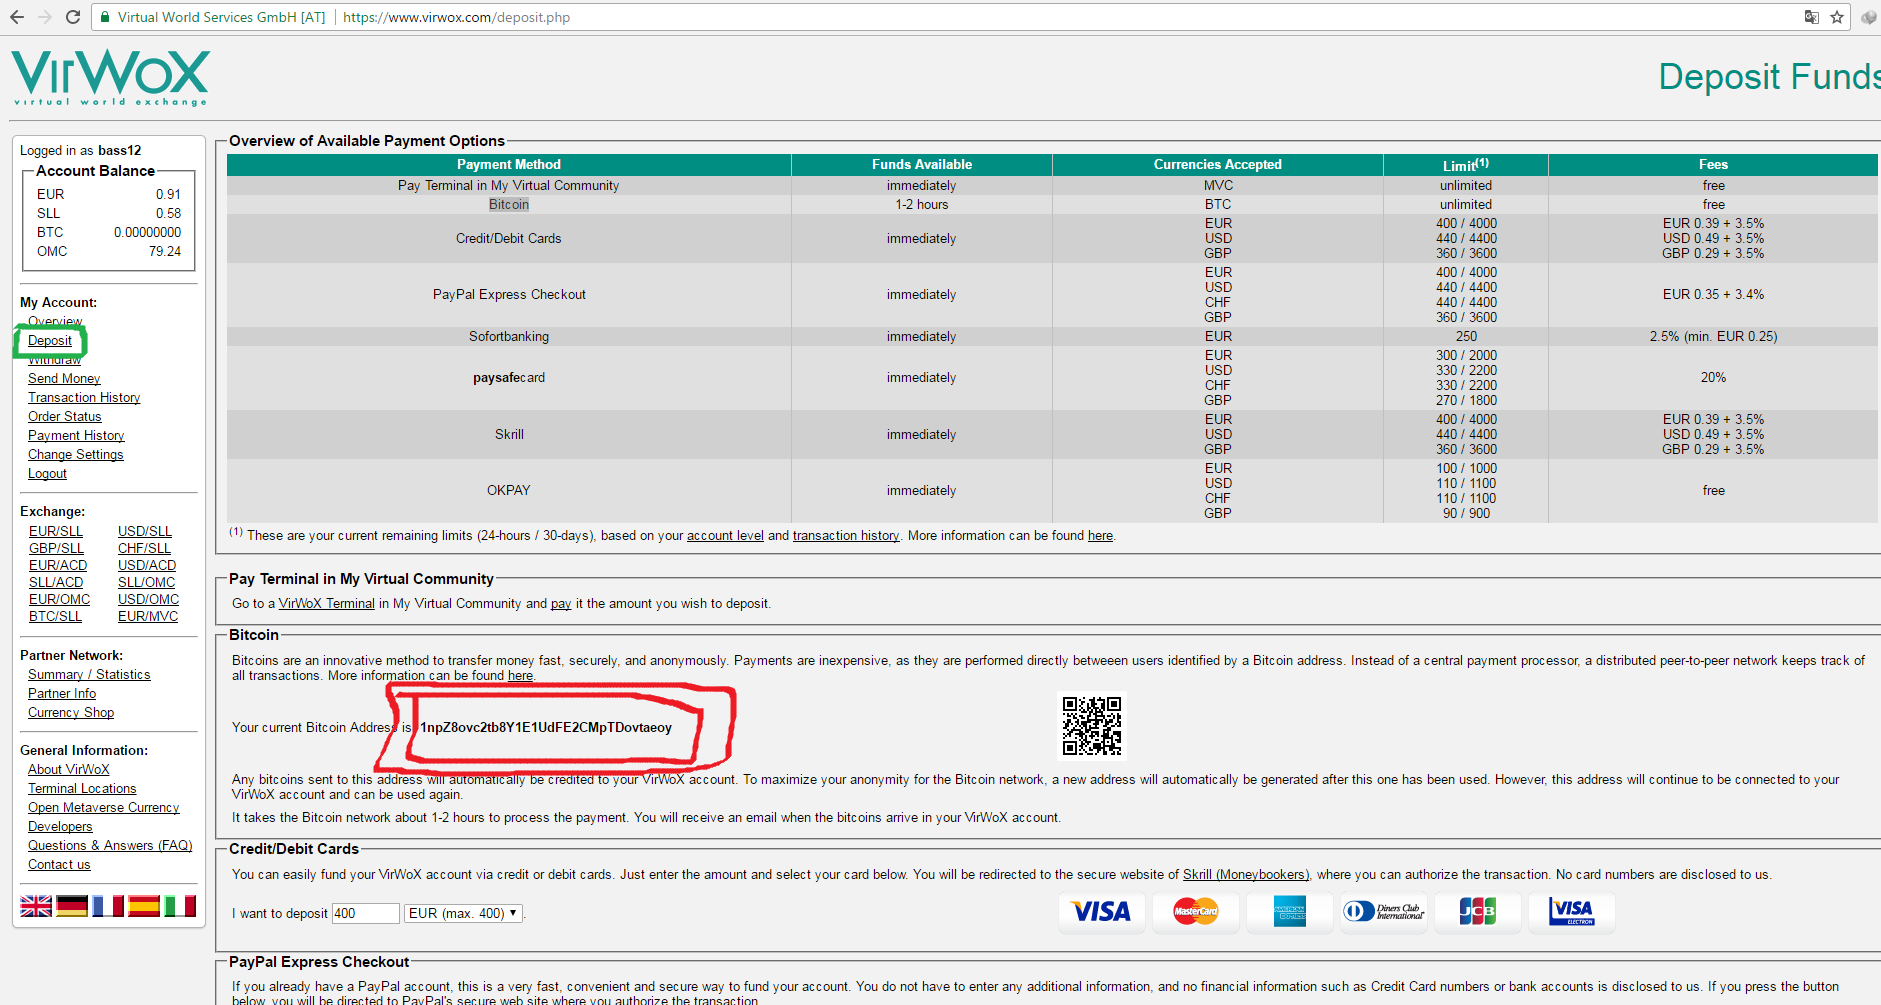This screenshot has width=1881, height=1005.
Task: Open the USD/SLL exchange
Action: tap(145, 531)
